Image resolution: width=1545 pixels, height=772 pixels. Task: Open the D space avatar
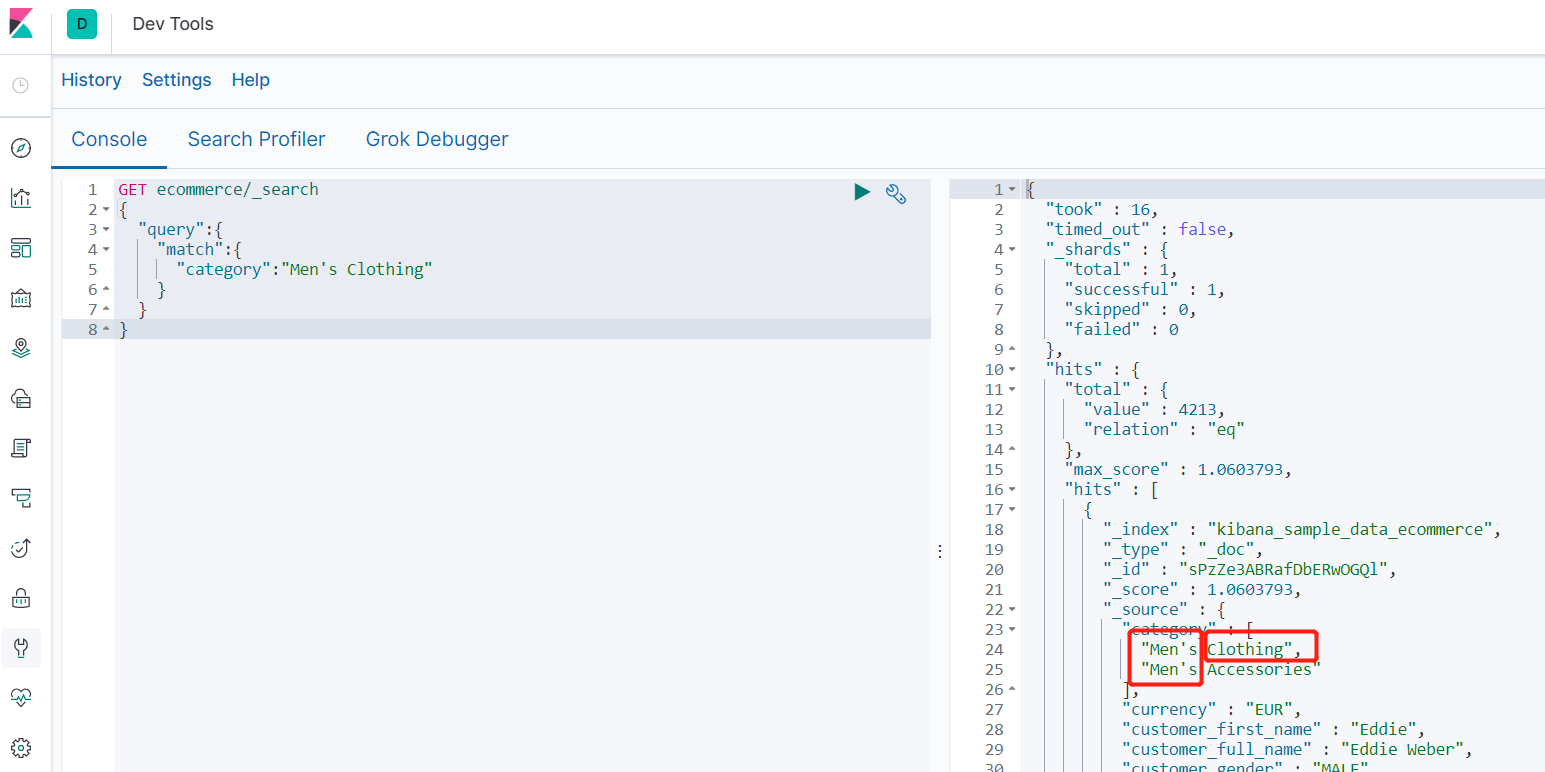[82, 24]
